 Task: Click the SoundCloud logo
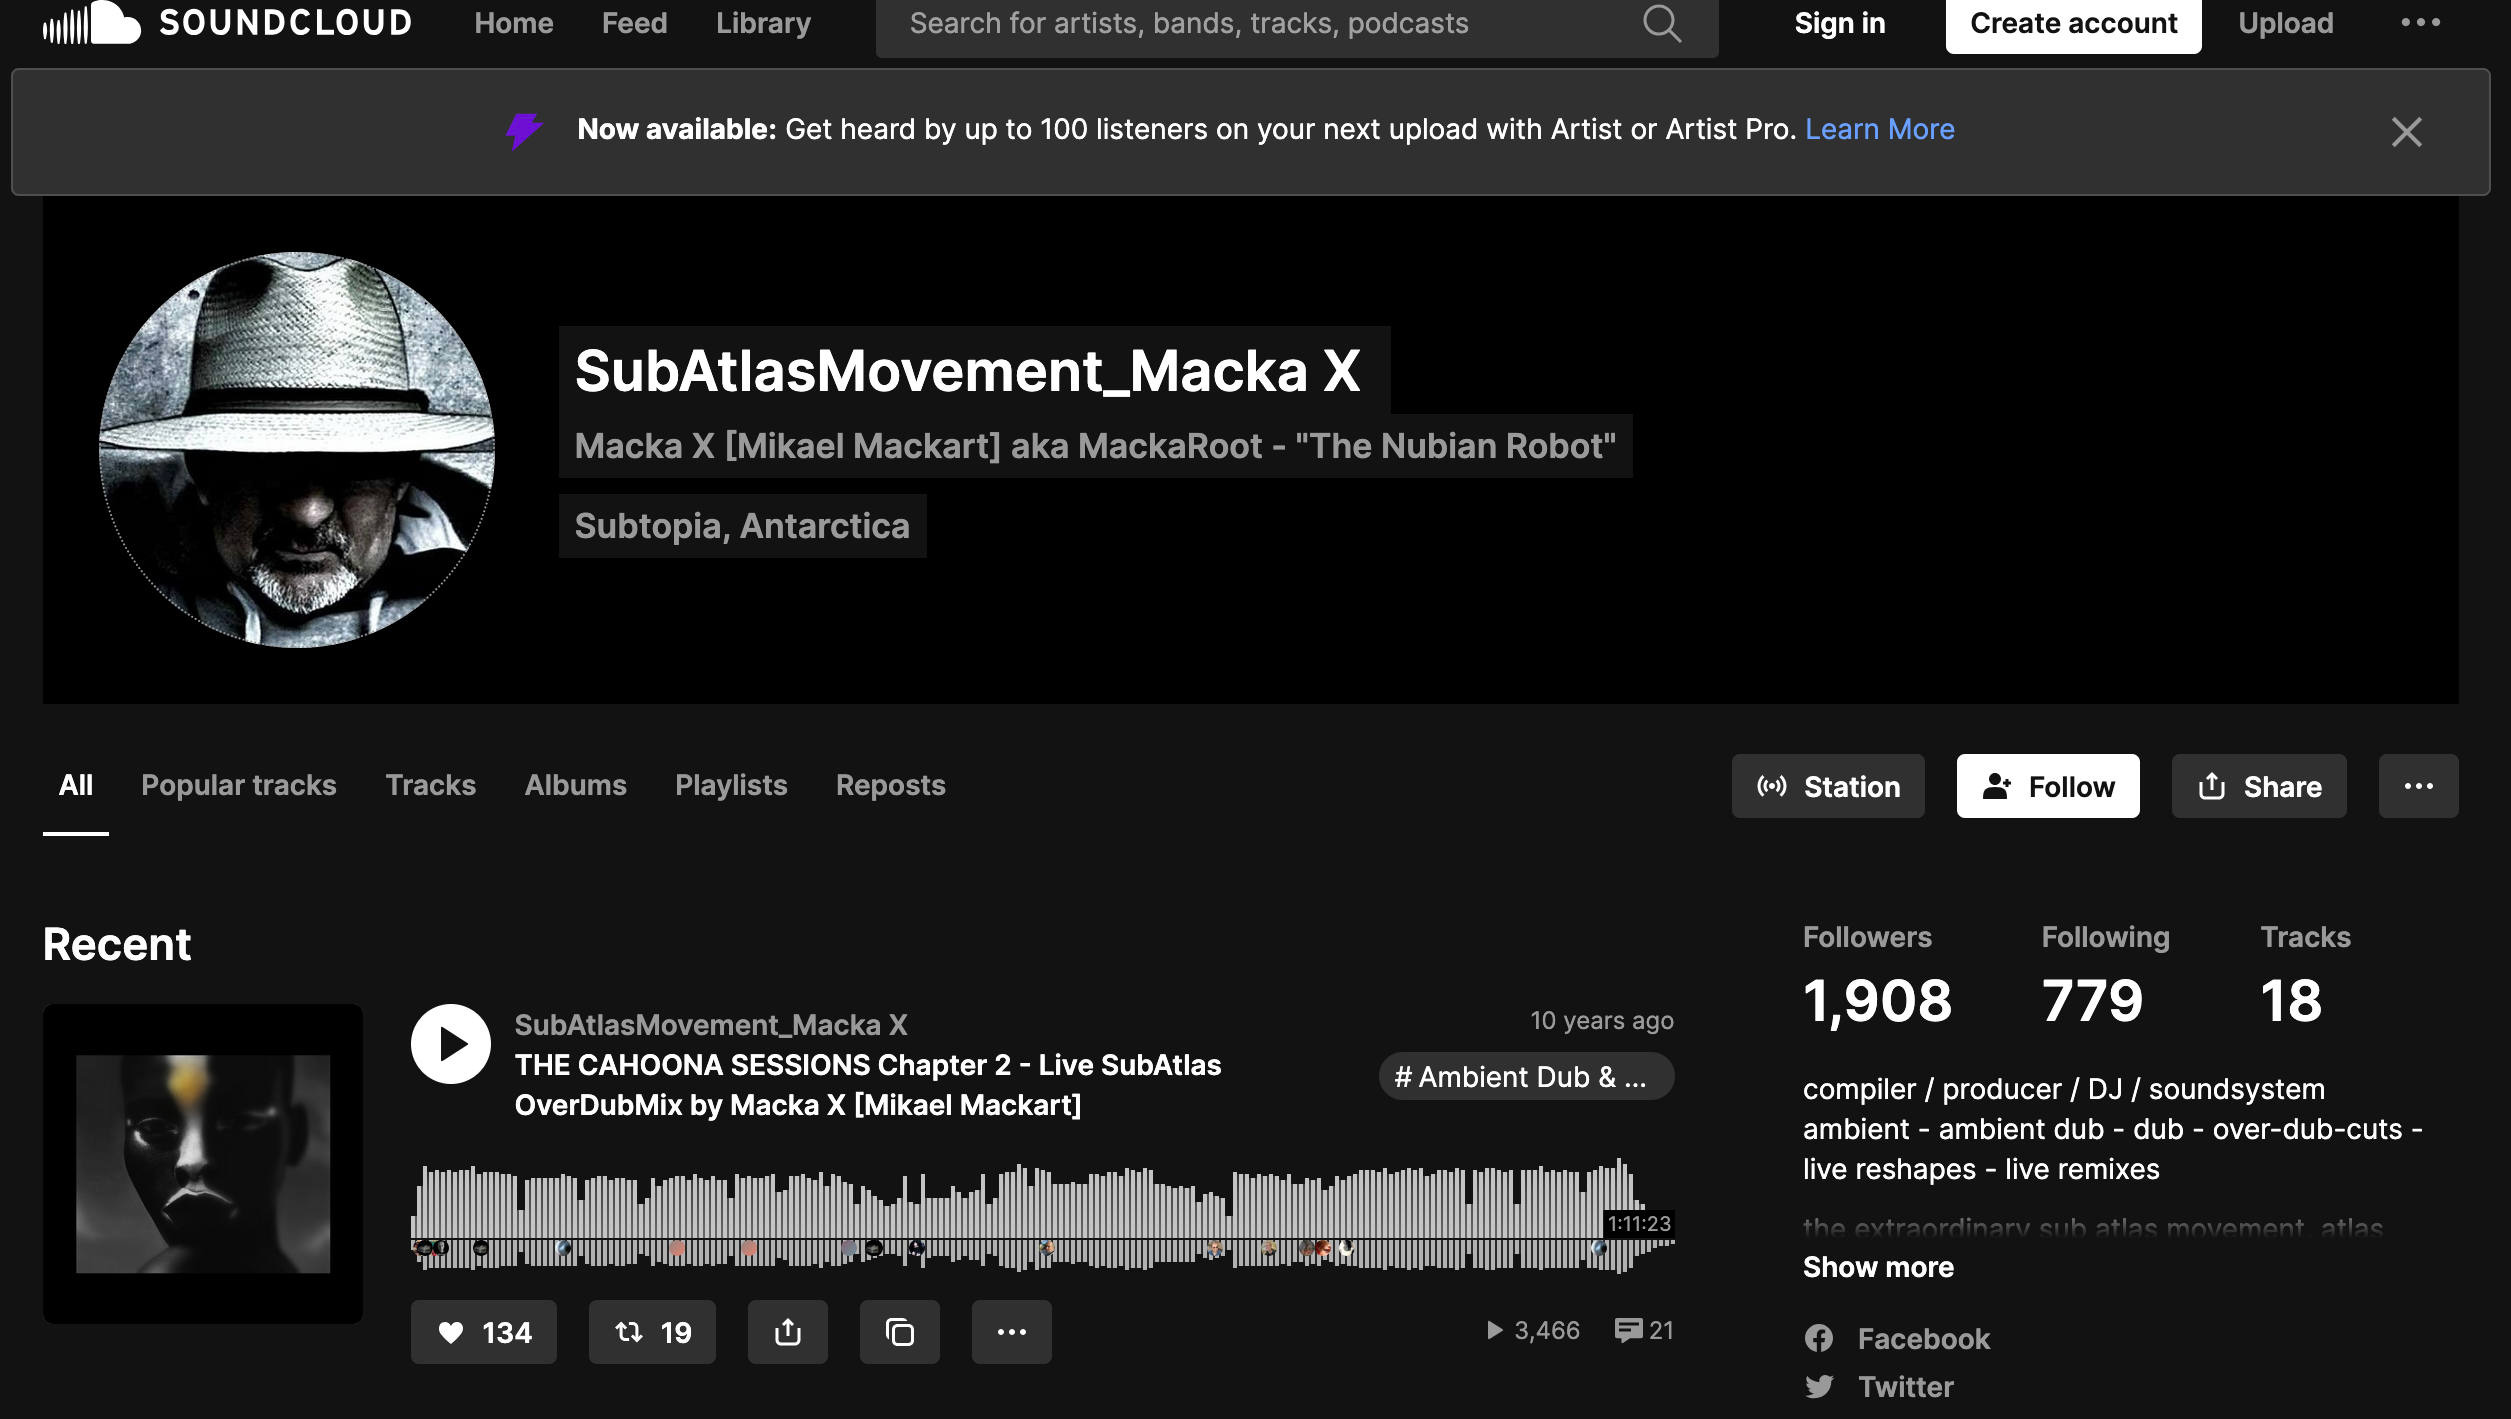(x=227, y=23)
